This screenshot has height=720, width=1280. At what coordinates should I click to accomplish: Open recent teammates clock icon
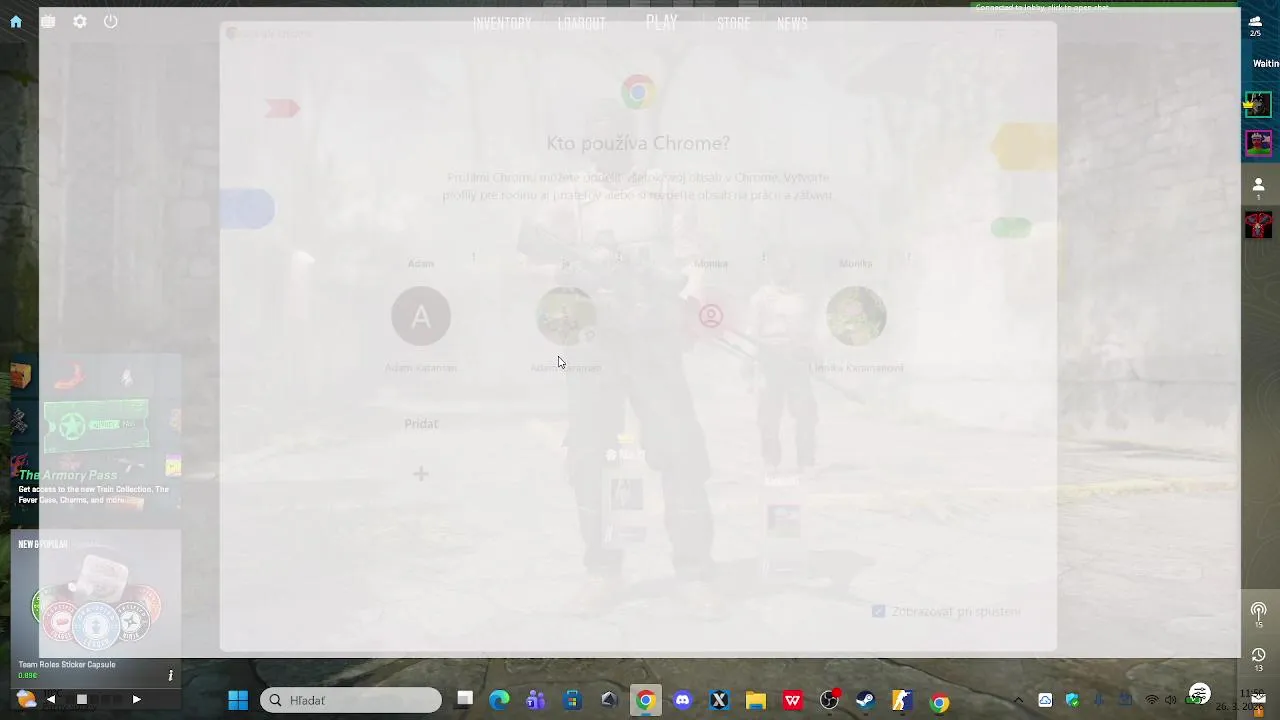(x=1258, y=658)
